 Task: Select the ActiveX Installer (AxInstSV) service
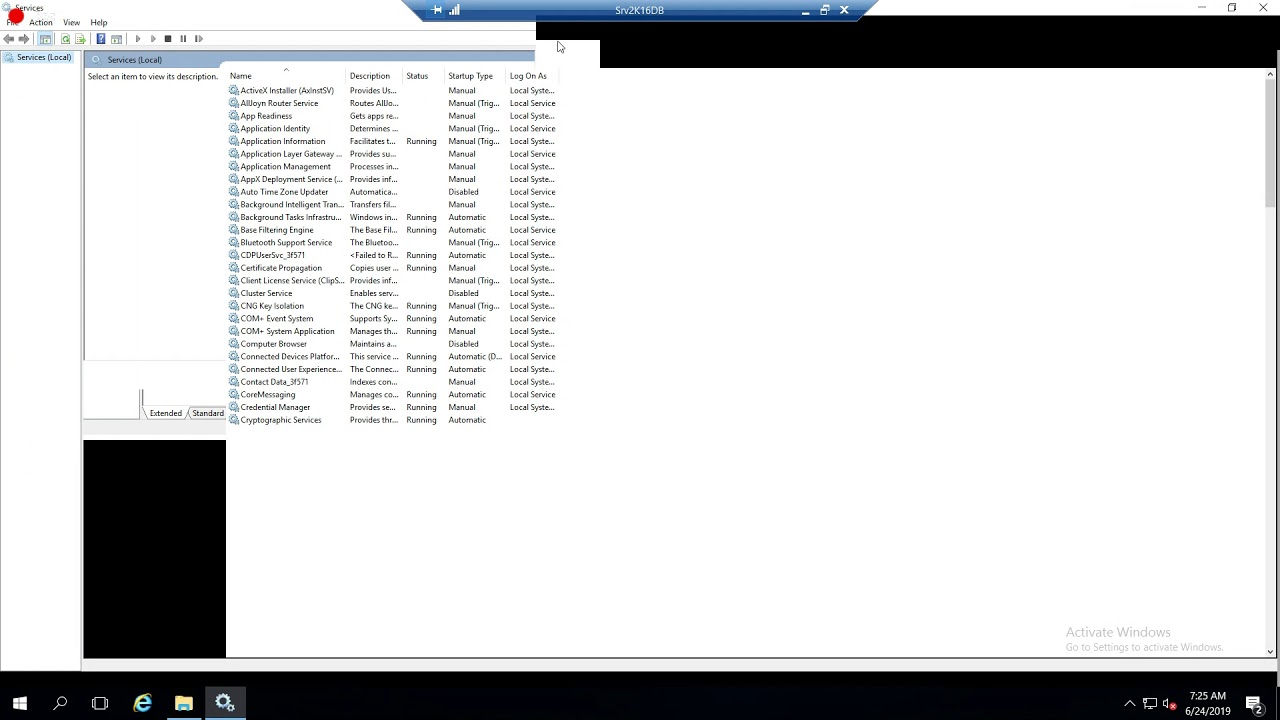(x=392, y=91)
